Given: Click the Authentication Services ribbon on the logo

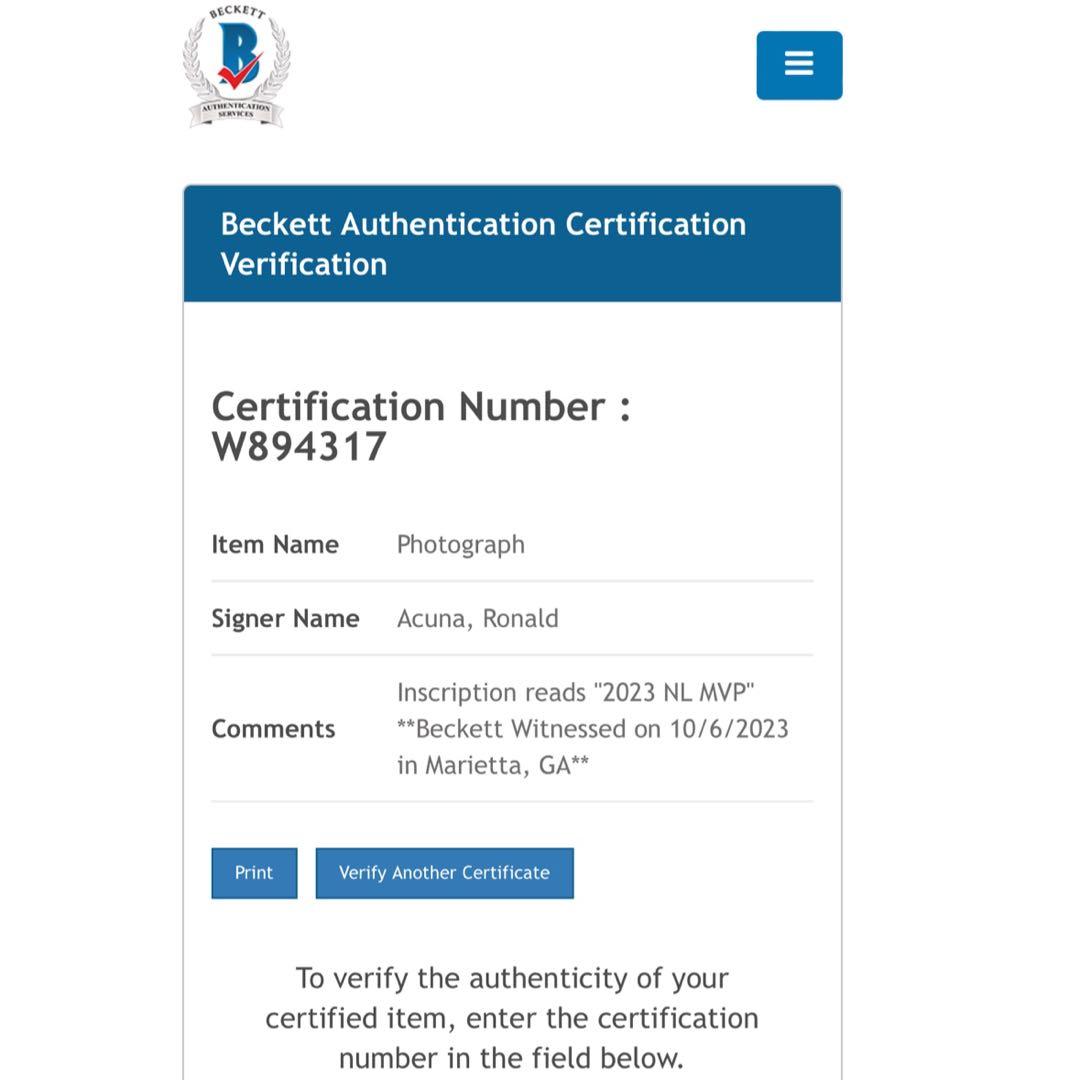Looking at the screenshot, I should [236, 109].
